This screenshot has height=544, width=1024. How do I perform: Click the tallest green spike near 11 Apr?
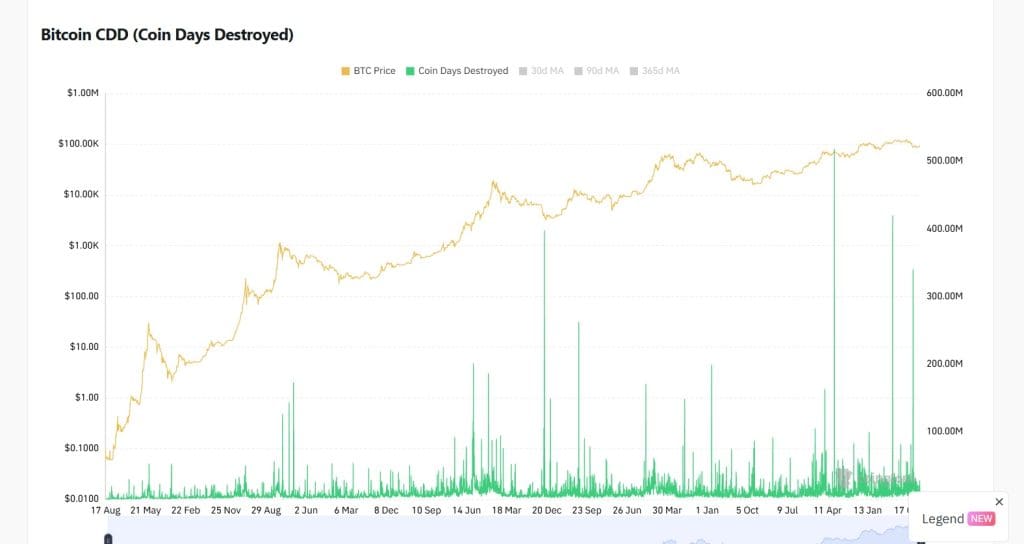(x=834, y=300)
